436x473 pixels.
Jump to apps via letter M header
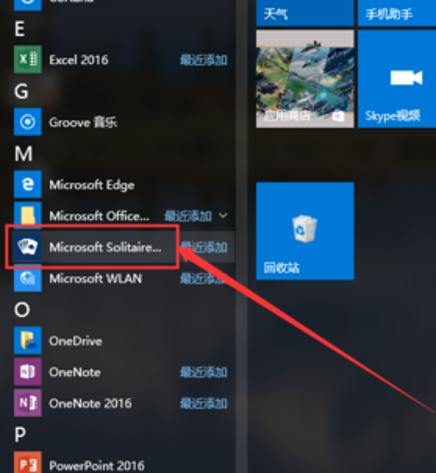pos(23,154)
